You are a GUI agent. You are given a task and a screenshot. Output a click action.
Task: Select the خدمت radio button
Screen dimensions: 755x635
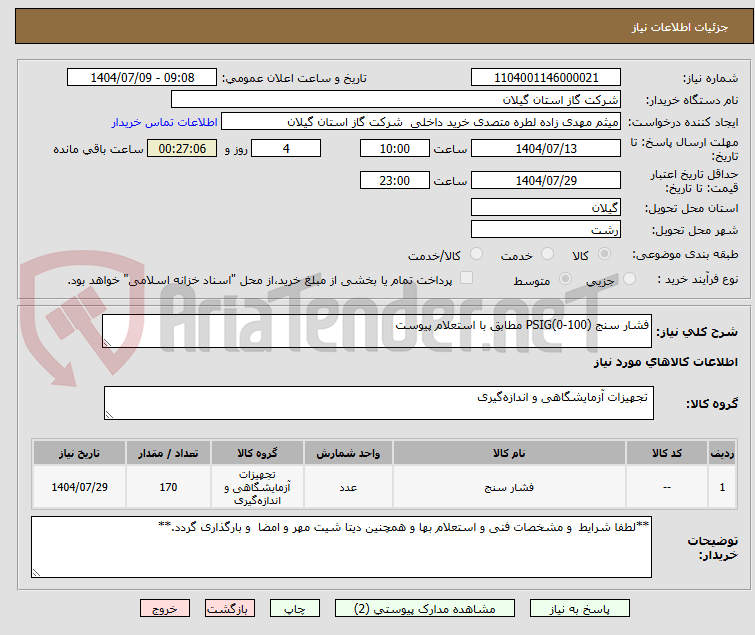point(547,254)
